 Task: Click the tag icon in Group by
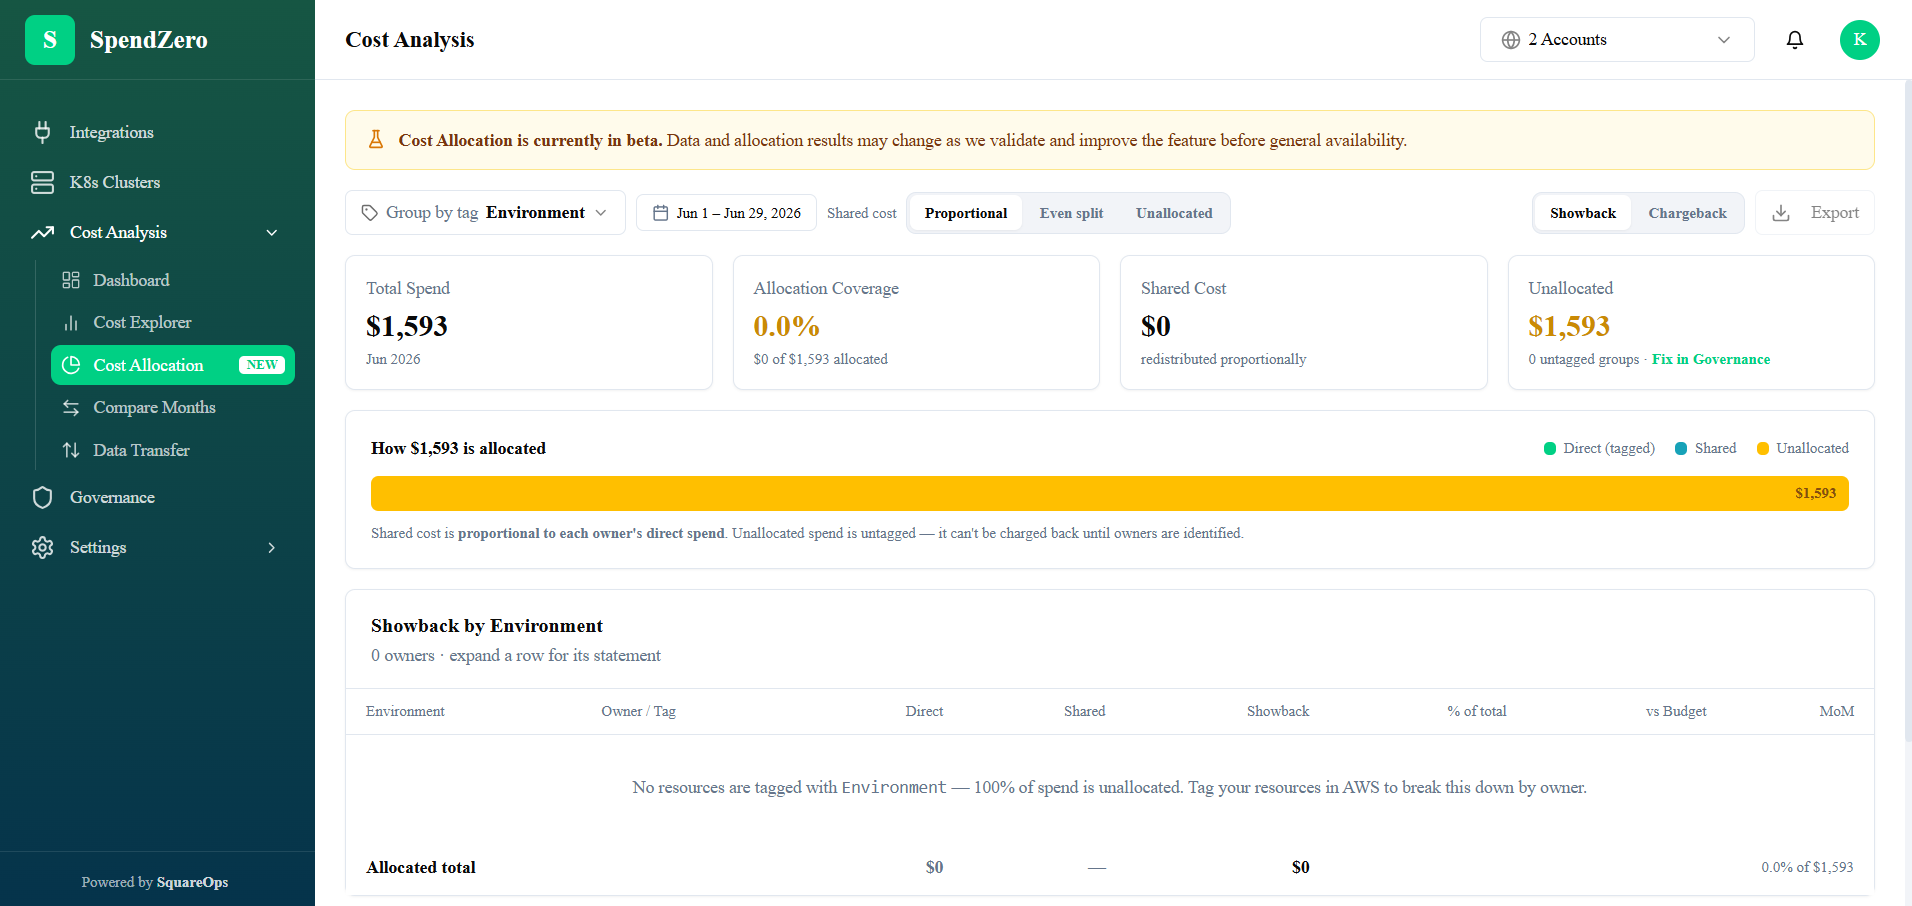[370, 213]
